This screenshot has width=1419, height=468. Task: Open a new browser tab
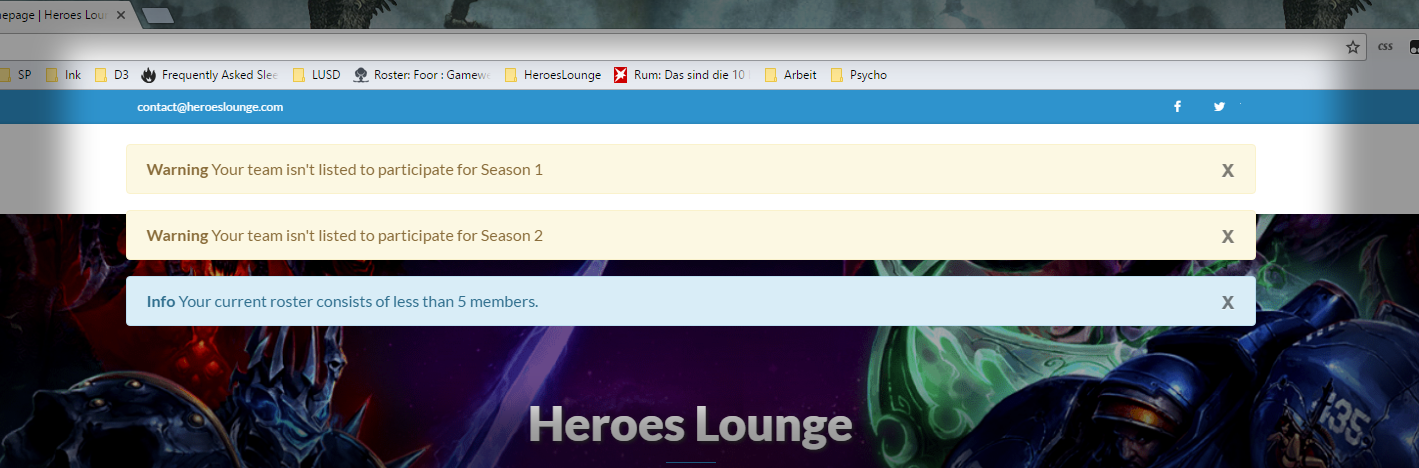pyautogui.click(x=158, y=16)
